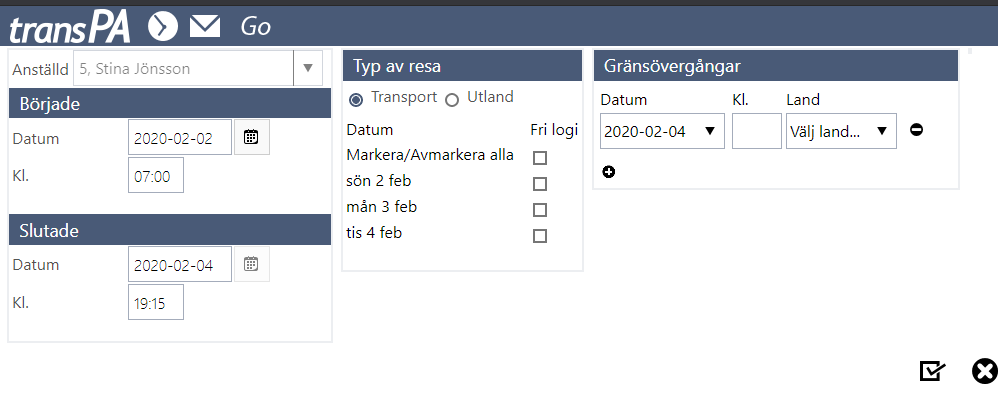The height and width of the screenshot is (415, 998).
Task: Open the round arrow navigation icon
Action: pyautogui.click(x=163, y=27)
